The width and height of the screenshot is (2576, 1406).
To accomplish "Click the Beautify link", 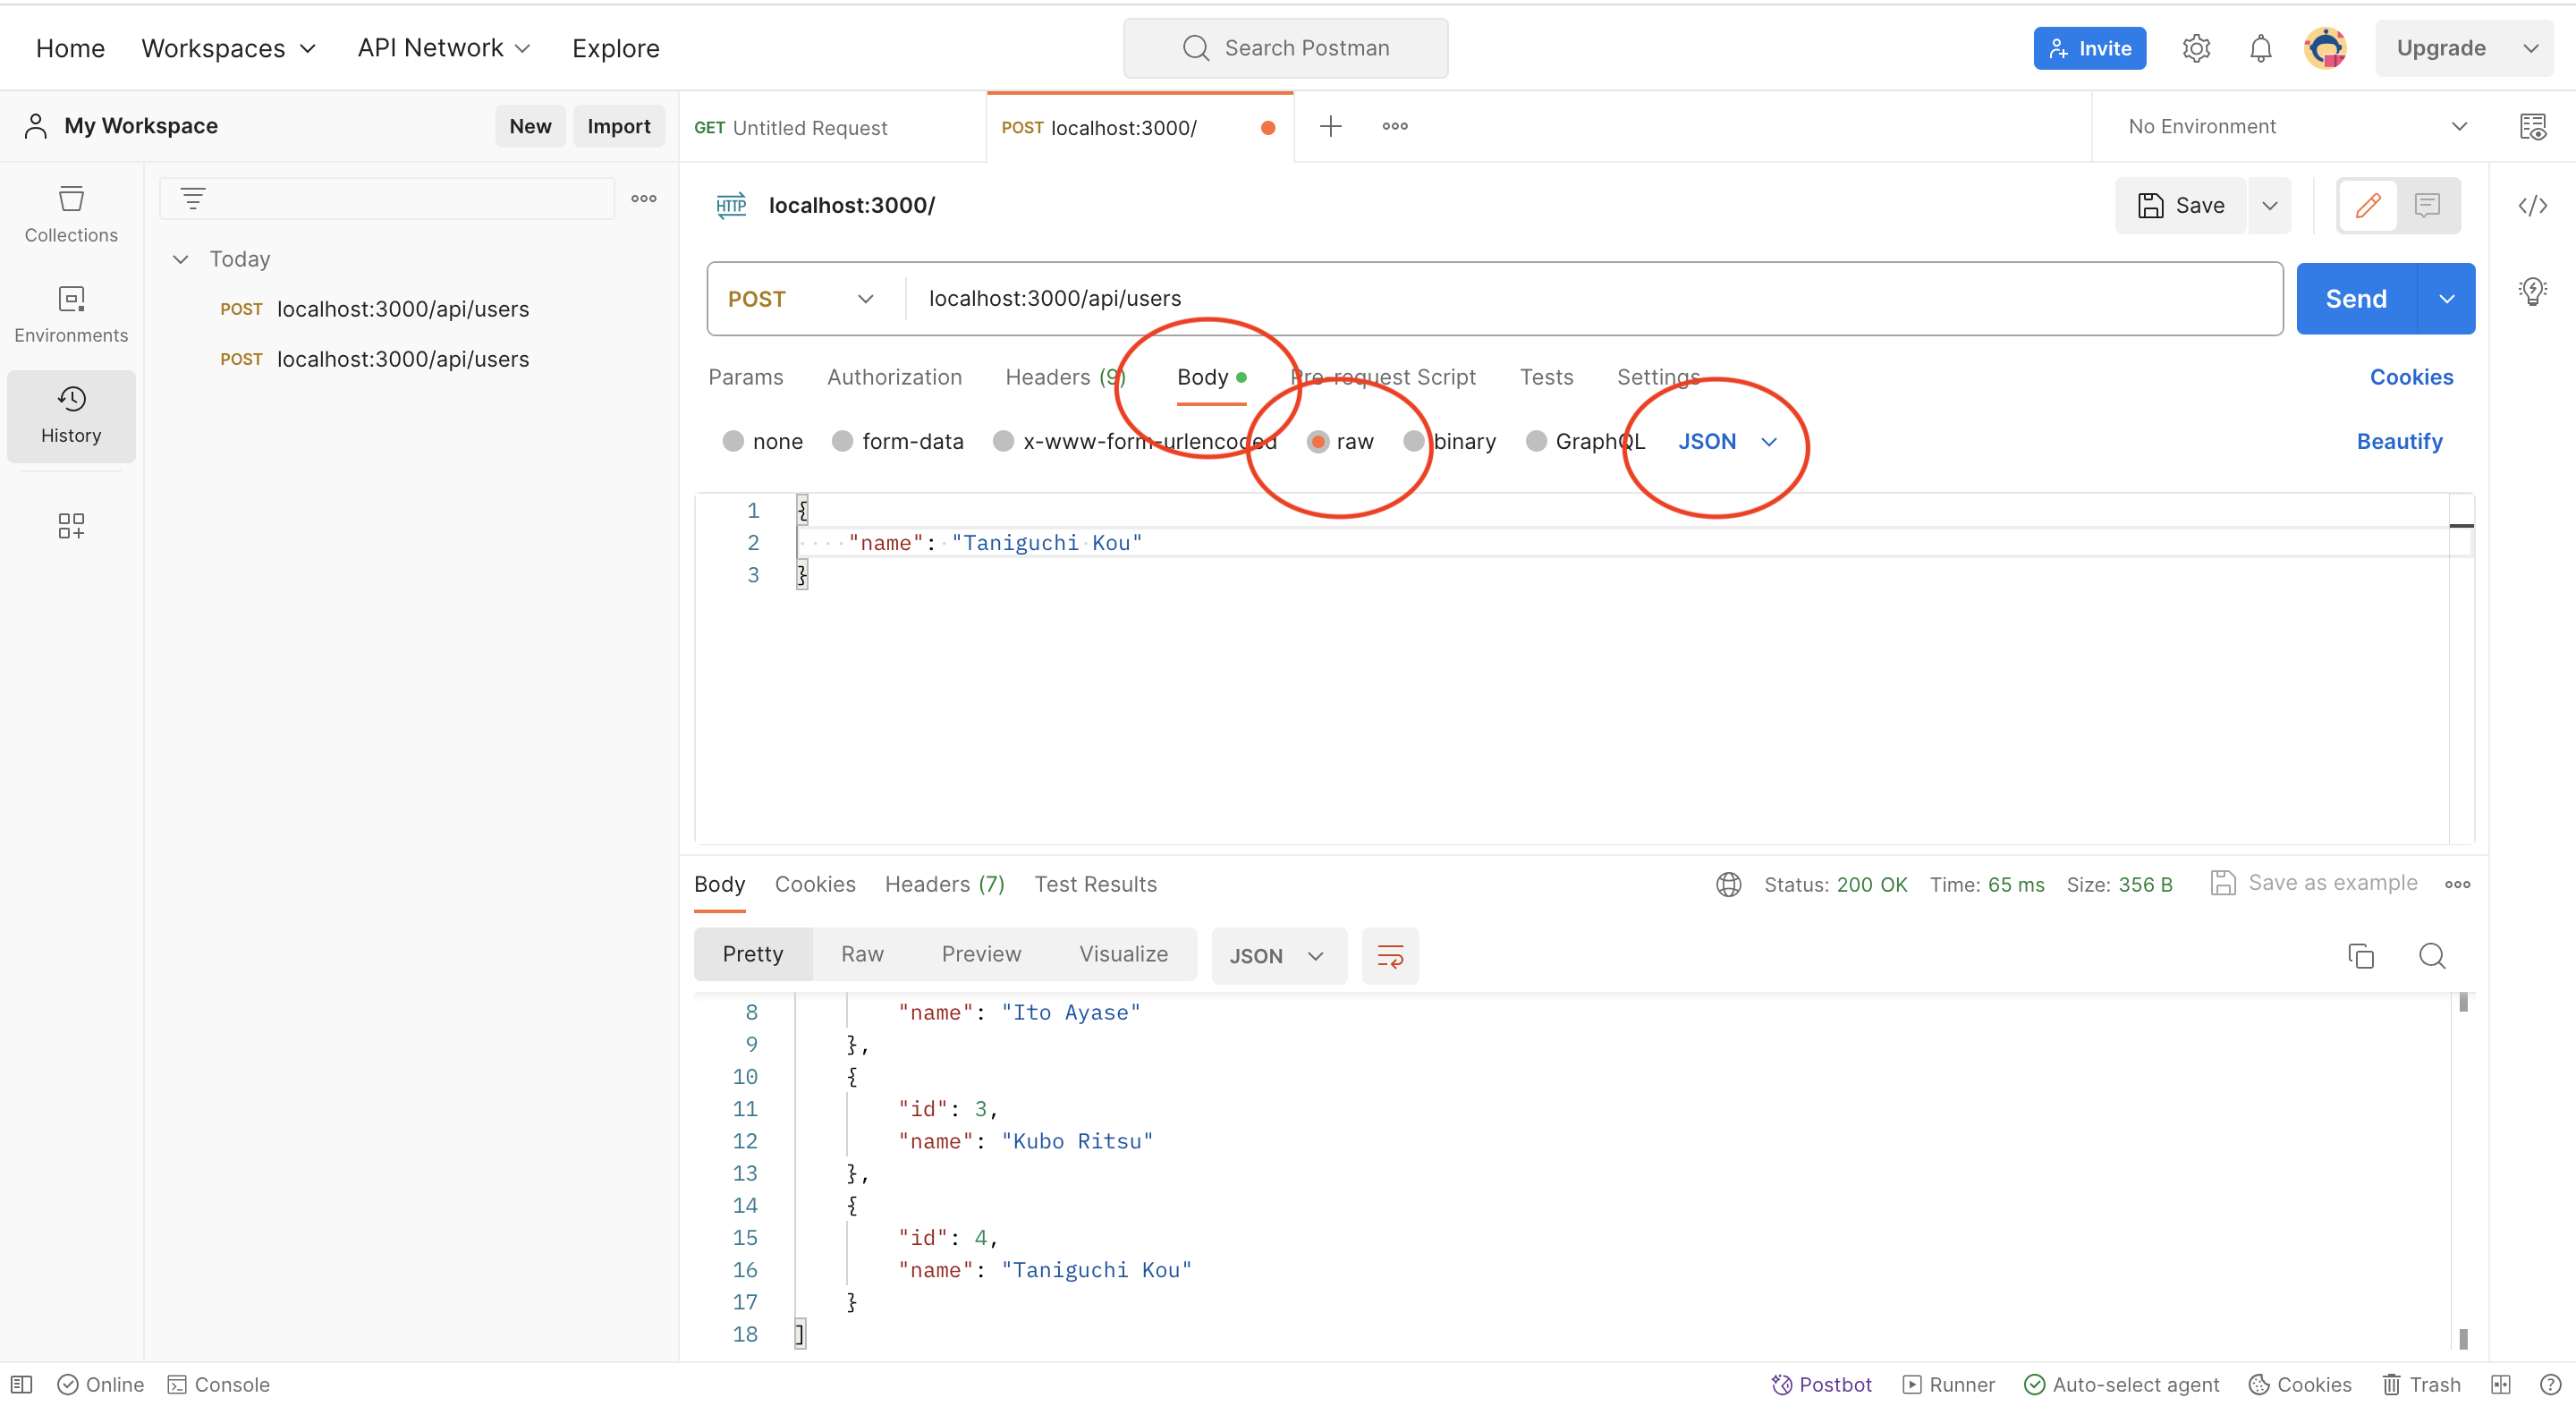I will 2399,440.
